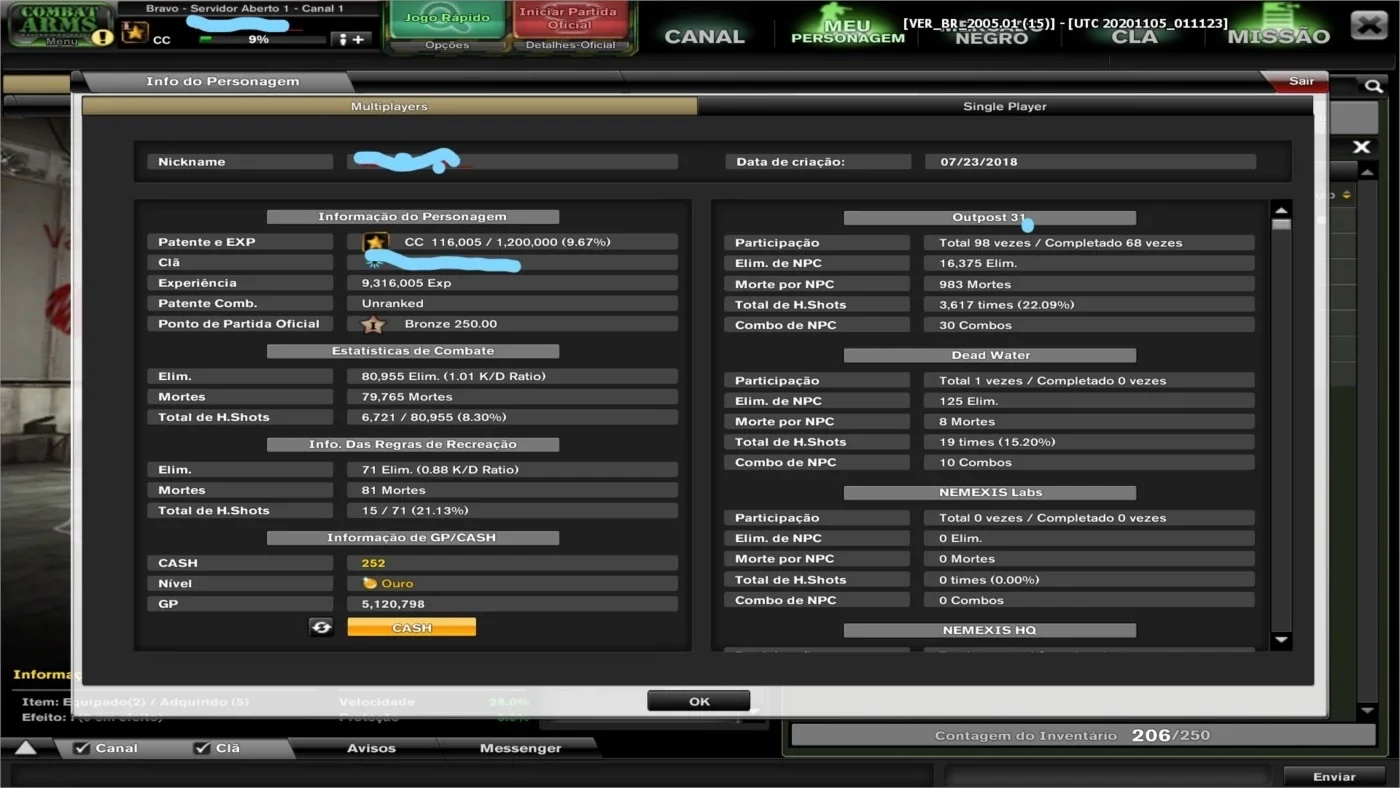Click the gold coin Ouro icon
The height and width of the screenshot is (788, 1400).
tap(370, 583)
